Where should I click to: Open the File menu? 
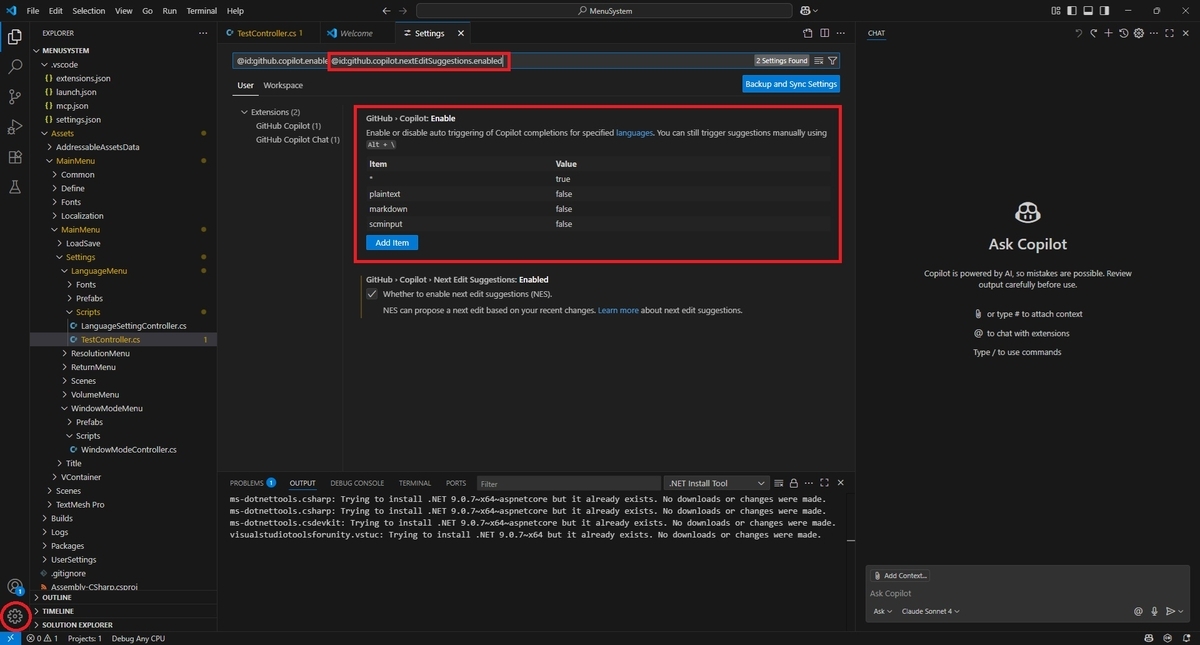[33, 11]
